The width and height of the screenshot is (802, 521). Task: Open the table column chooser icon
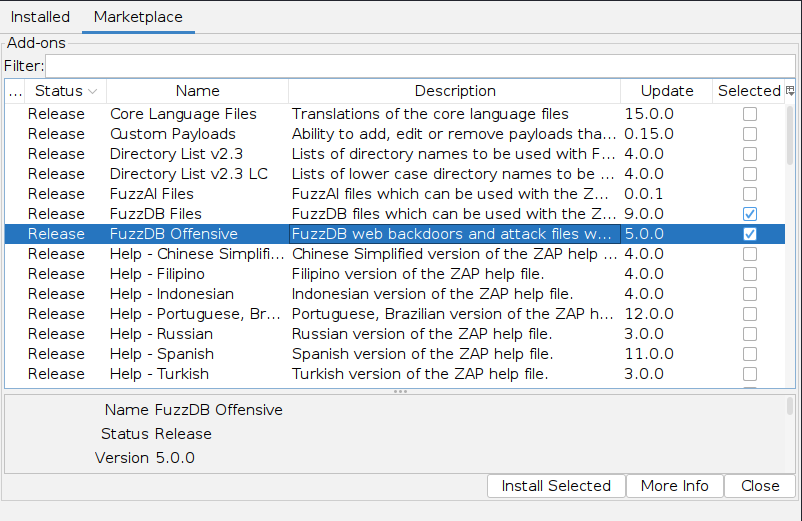point(790,91)
